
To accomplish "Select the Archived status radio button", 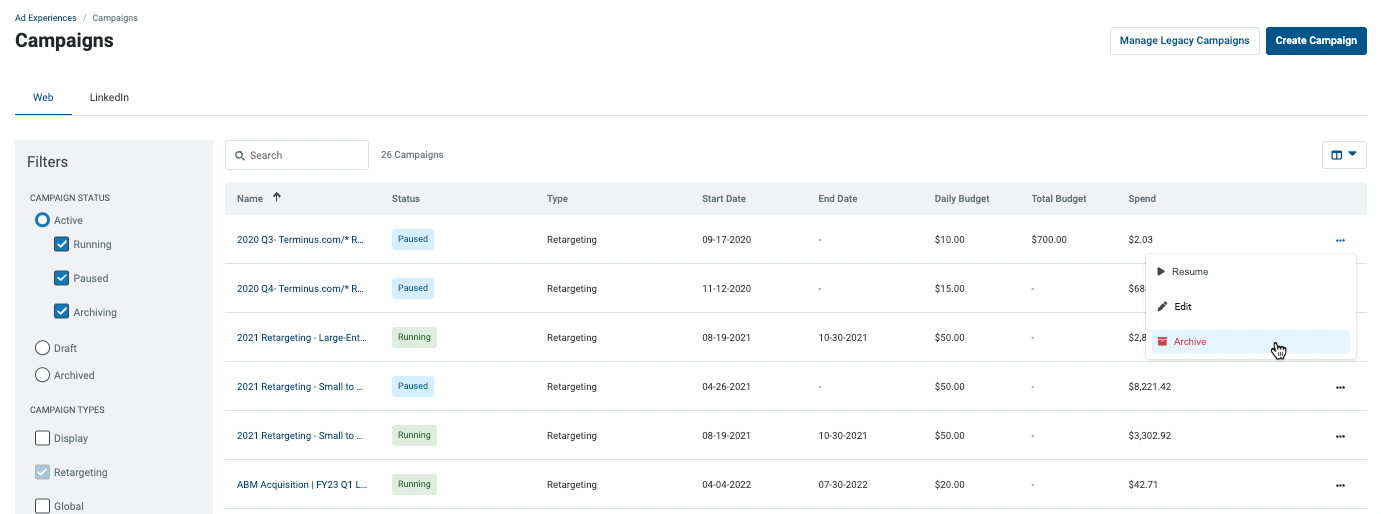I will (42, 375).
